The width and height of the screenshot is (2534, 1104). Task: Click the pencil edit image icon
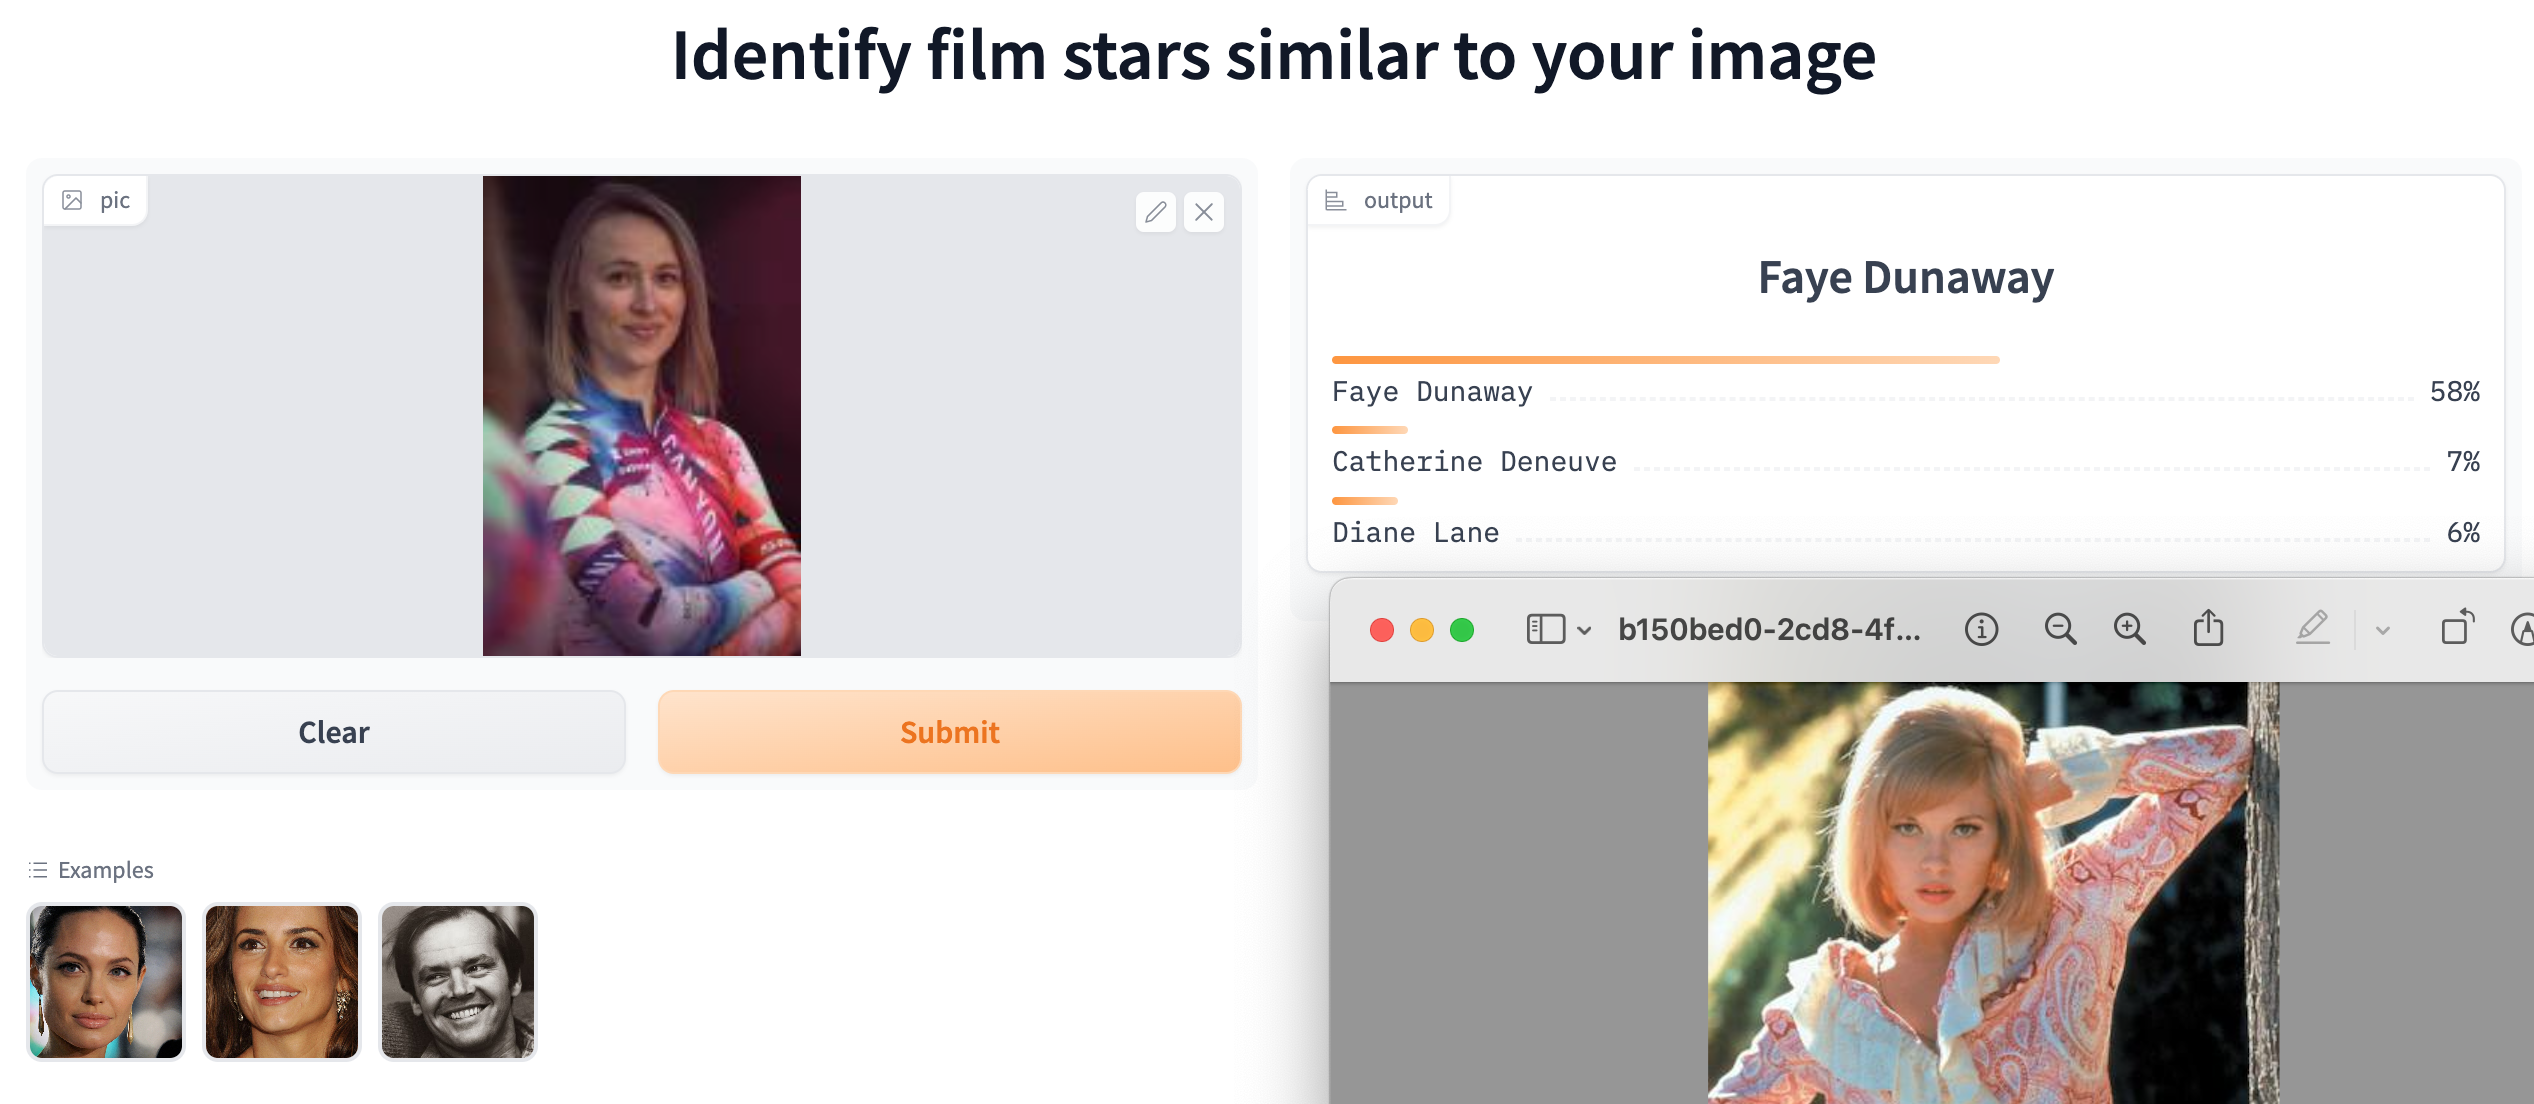pyautogui.click(x=1155, y=212)
